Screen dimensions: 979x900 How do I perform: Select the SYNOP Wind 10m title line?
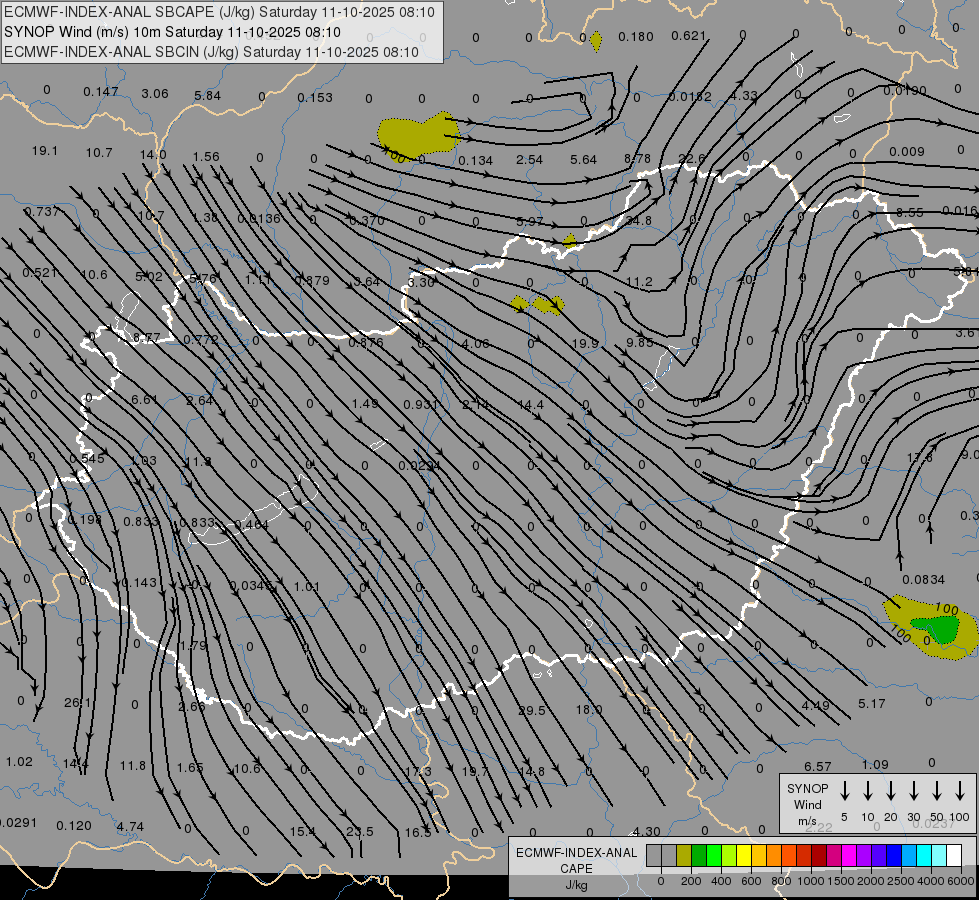click(x=172, y=32)
